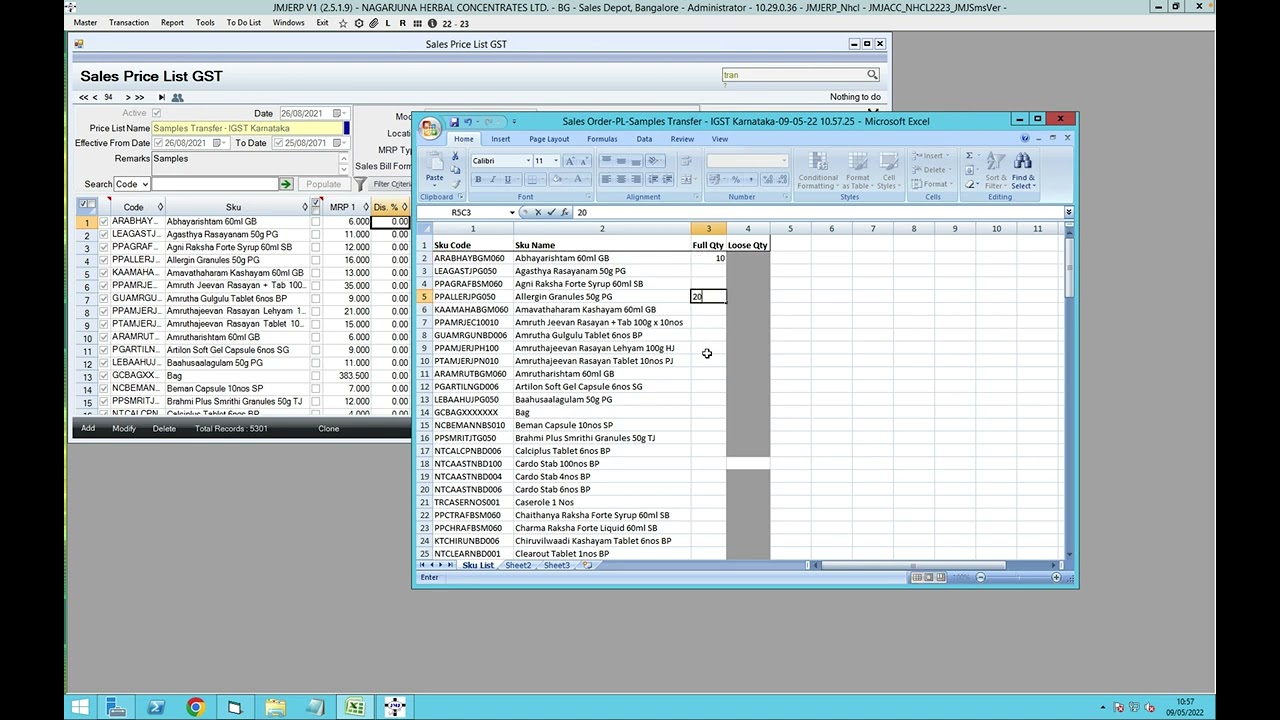
Task: Click the star favorites icon in JMJERP toolbar
Action: tap(344, 23)
